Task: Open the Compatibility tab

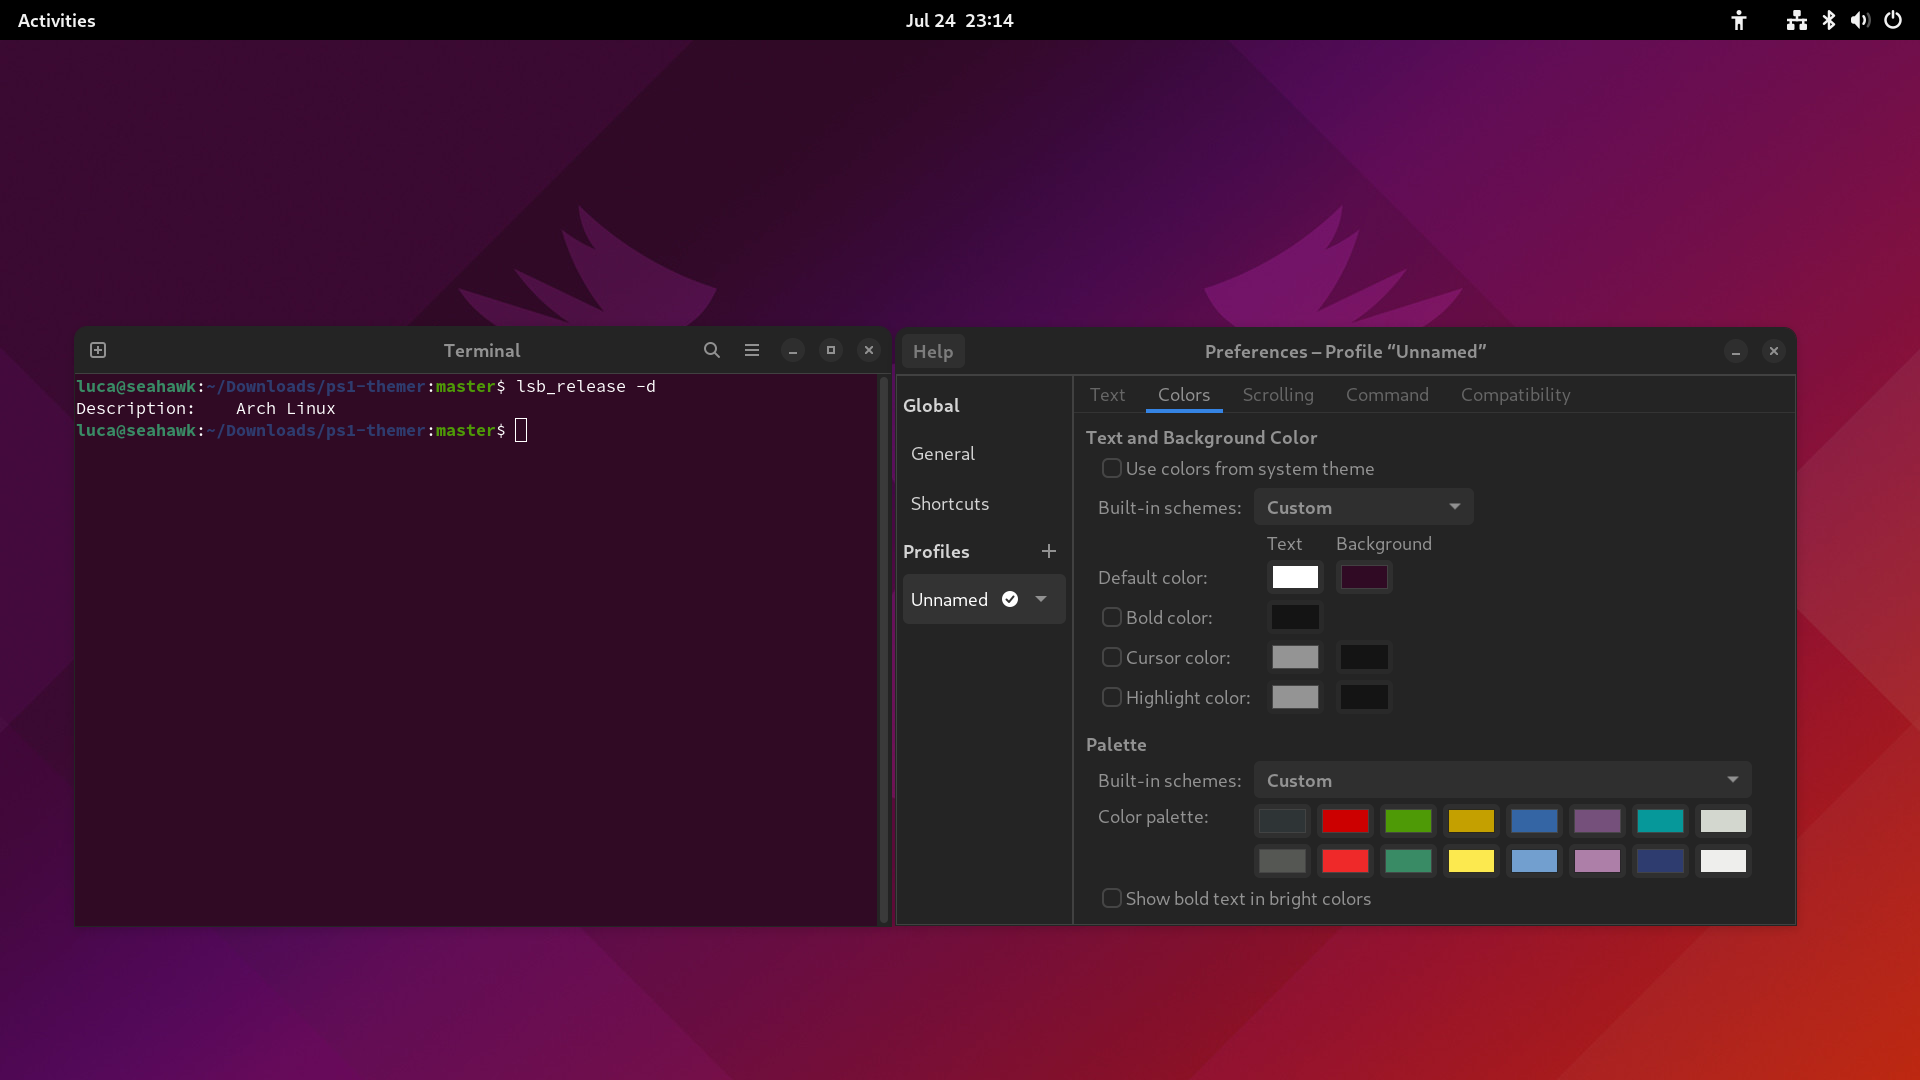Action: tap(1514, 395)
